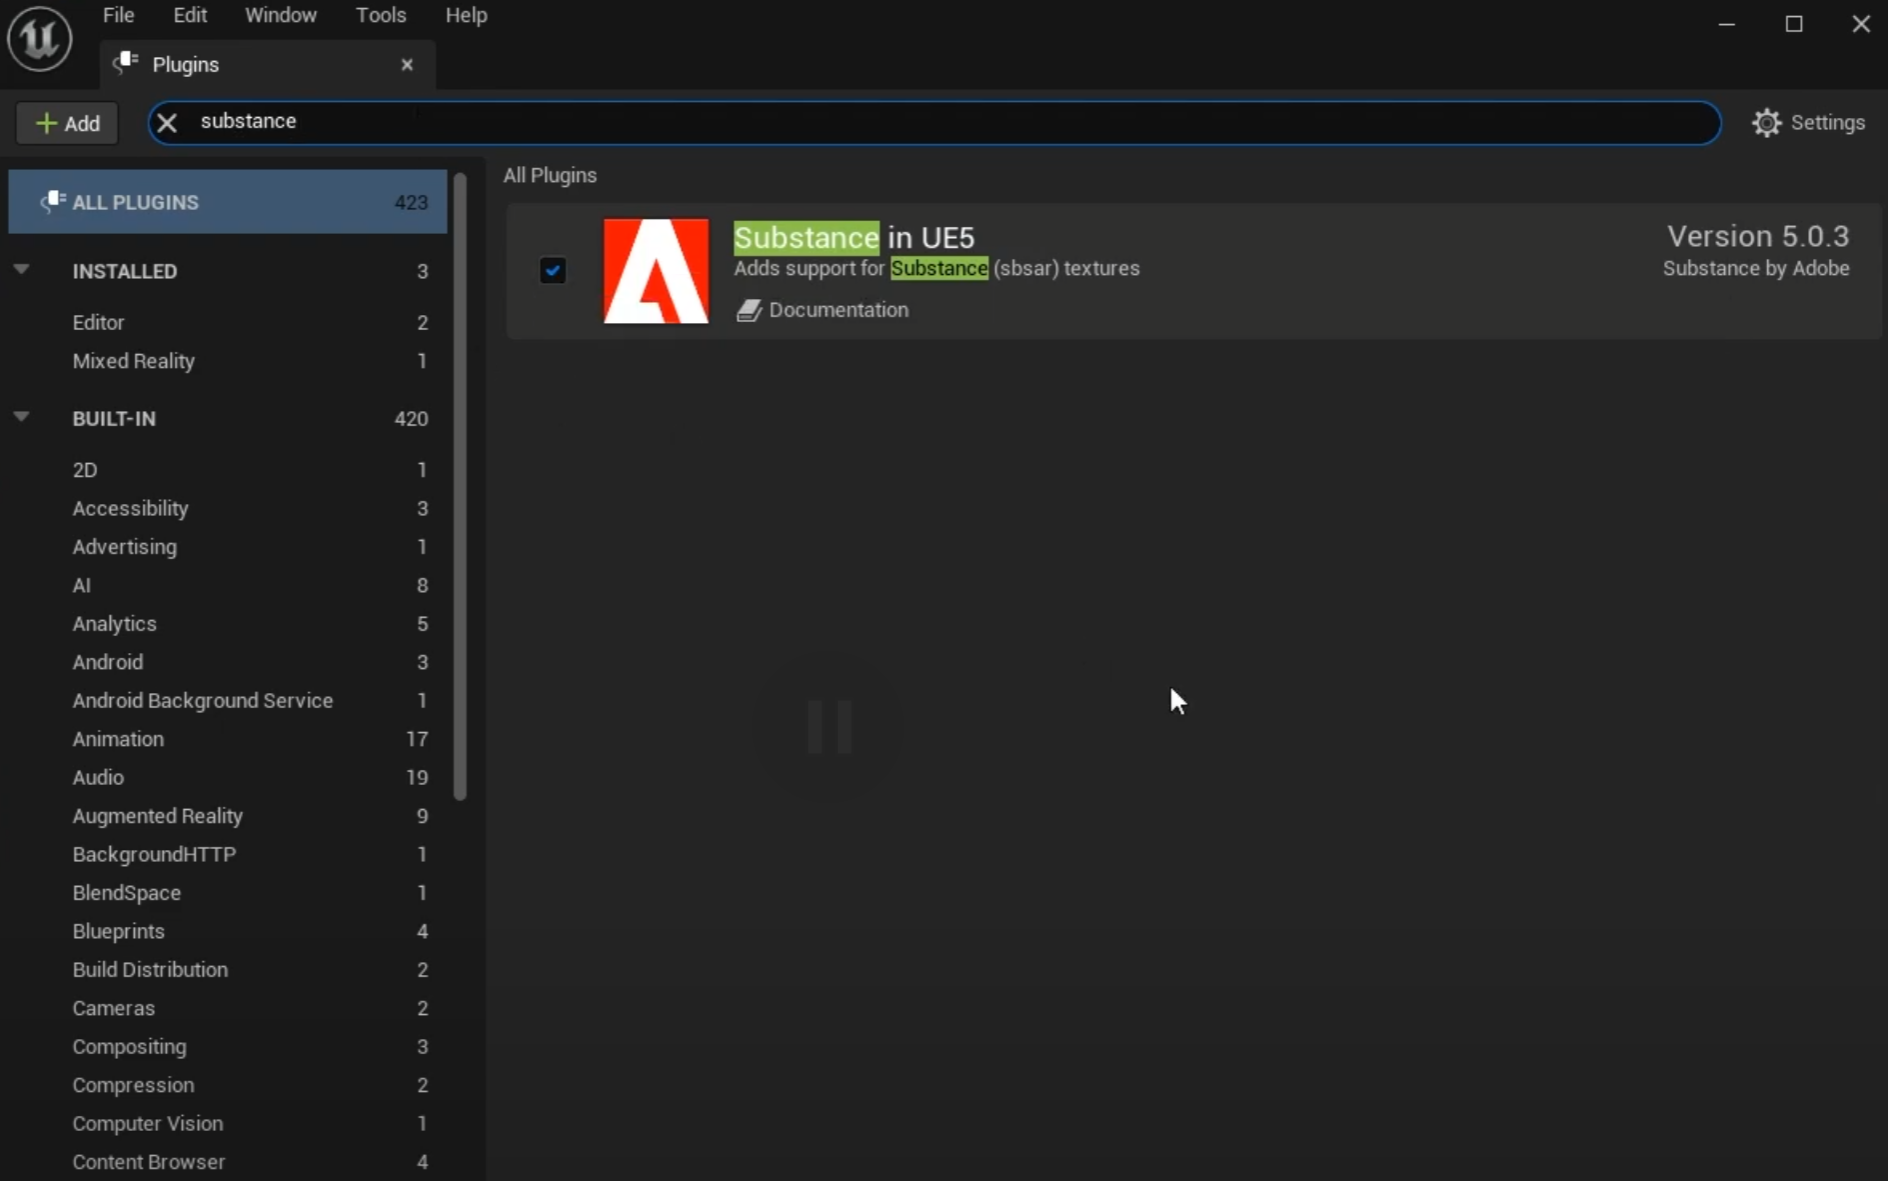Click the Documentation book icon

(x=748, y=311)
